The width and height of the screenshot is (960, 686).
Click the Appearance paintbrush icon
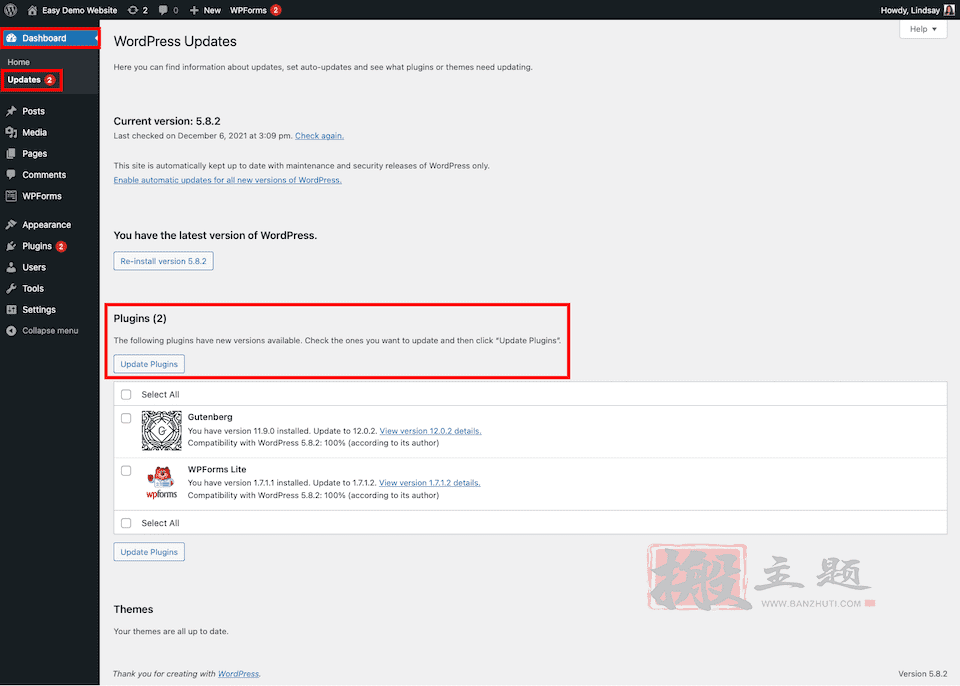[x=11, y=225]
